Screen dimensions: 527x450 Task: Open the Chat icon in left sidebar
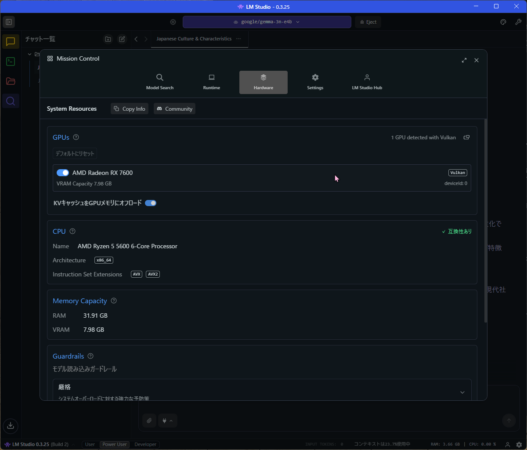tap(10, 42)
